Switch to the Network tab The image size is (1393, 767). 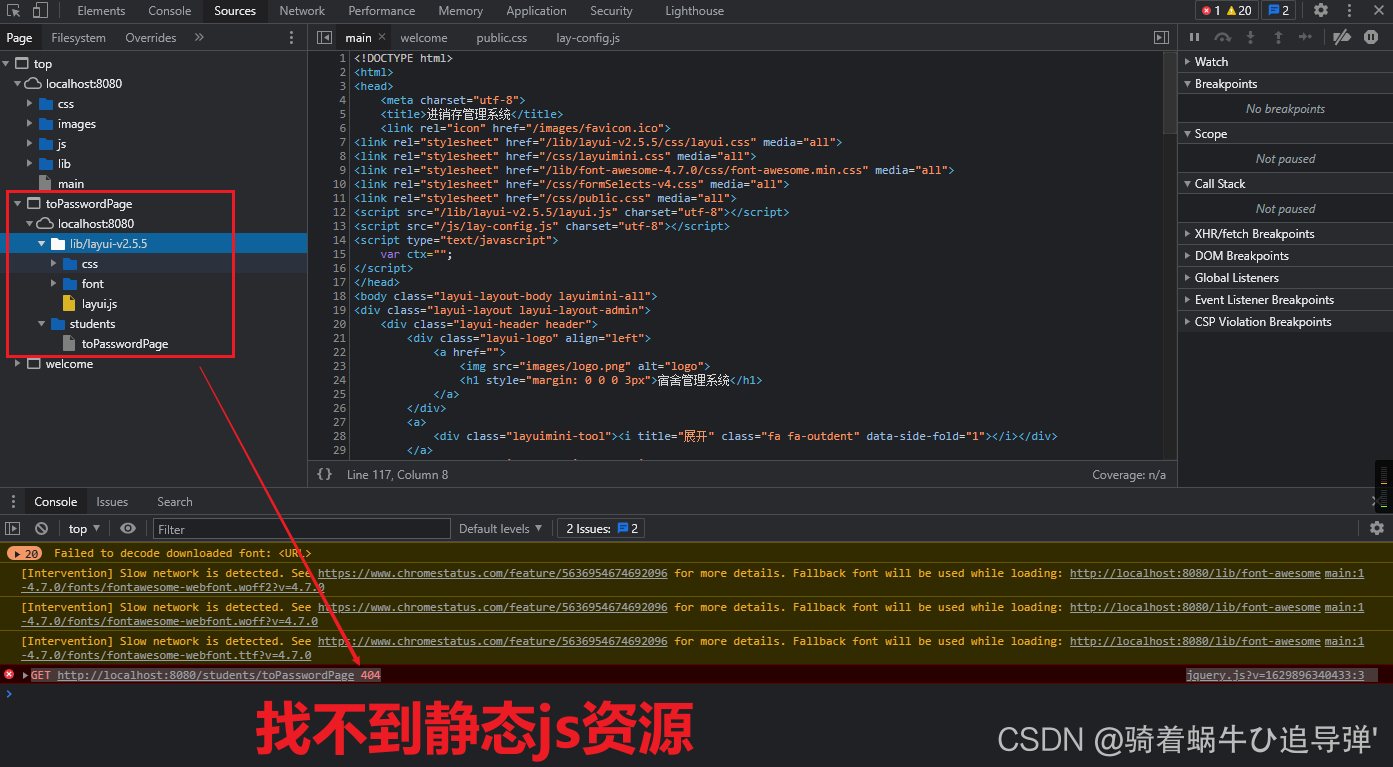coord(302,11)
